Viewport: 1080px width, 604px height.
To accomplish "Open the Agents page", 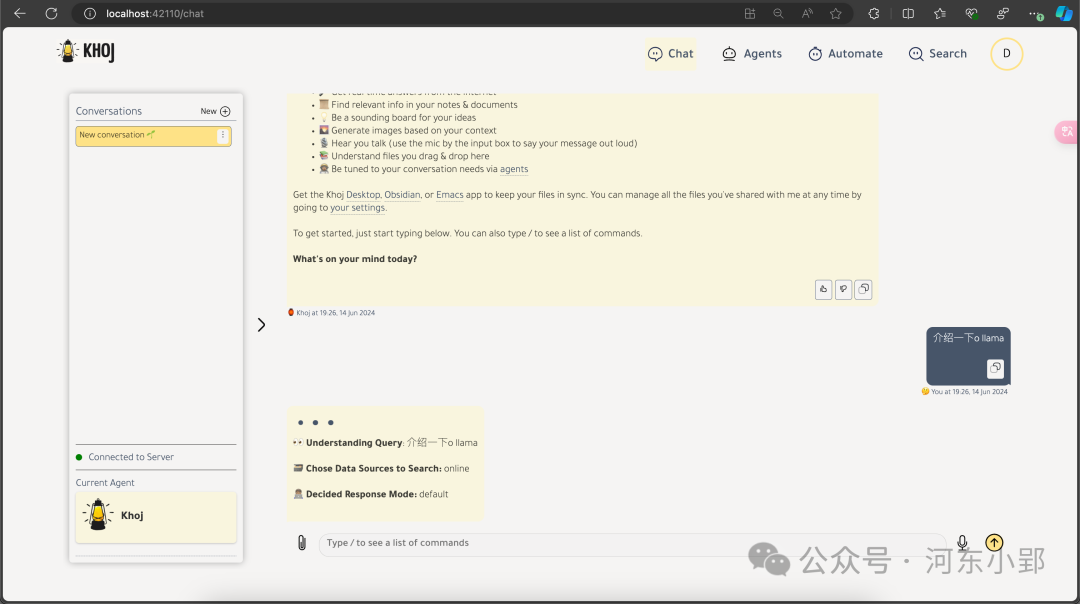I will 752,54.
